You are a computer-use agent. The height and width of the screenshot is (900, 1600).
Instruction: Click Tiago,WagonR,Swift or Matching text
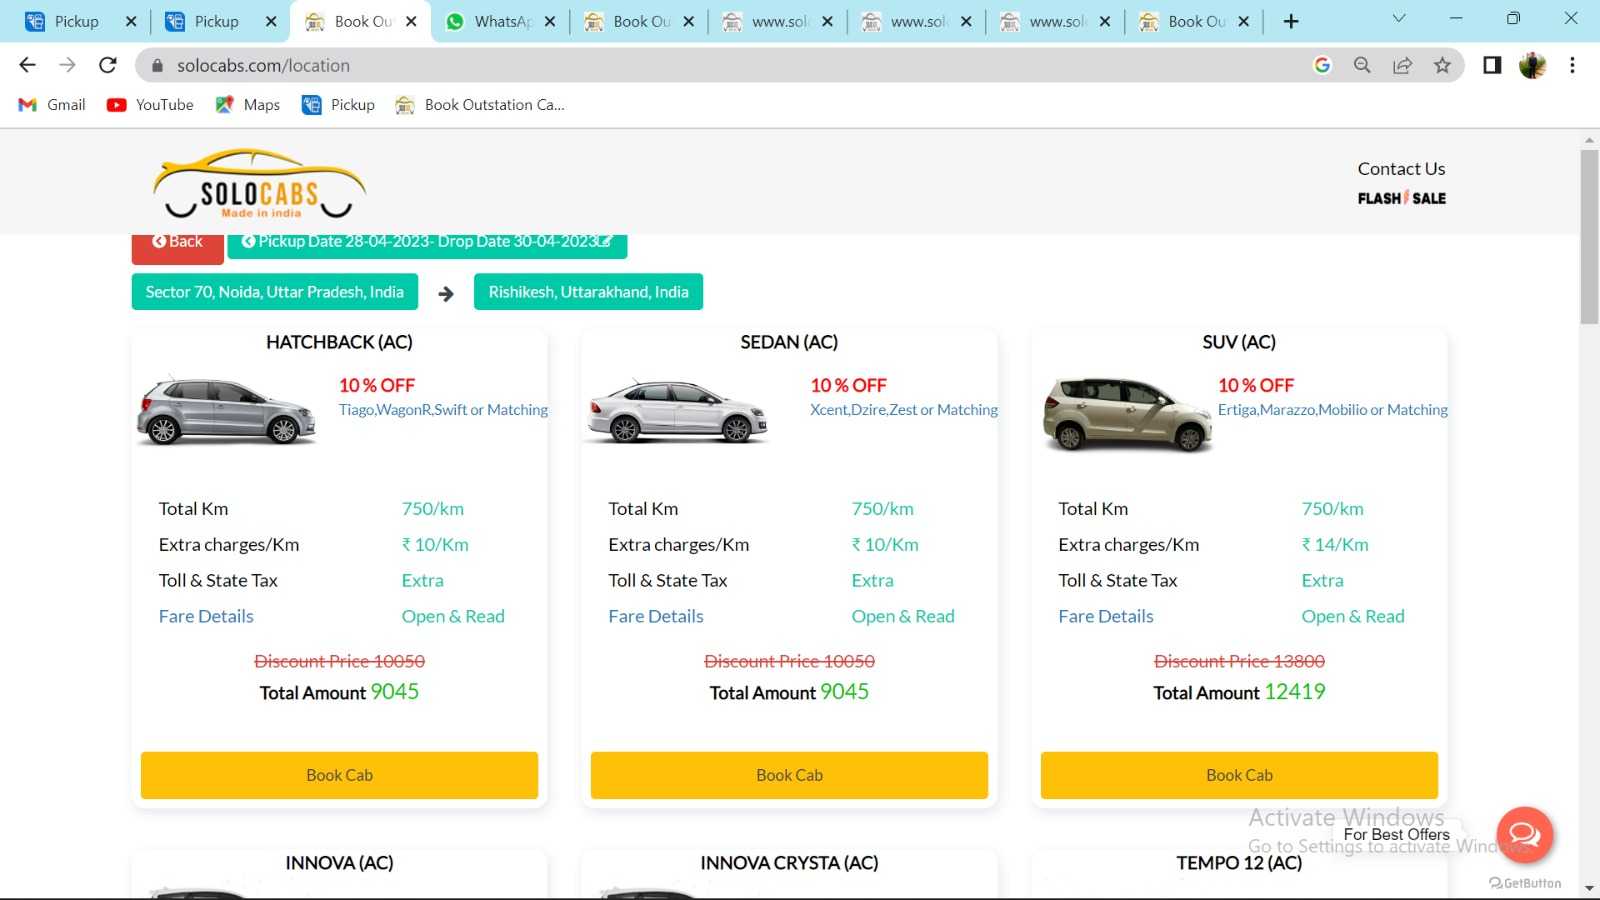tap(443, 410)
